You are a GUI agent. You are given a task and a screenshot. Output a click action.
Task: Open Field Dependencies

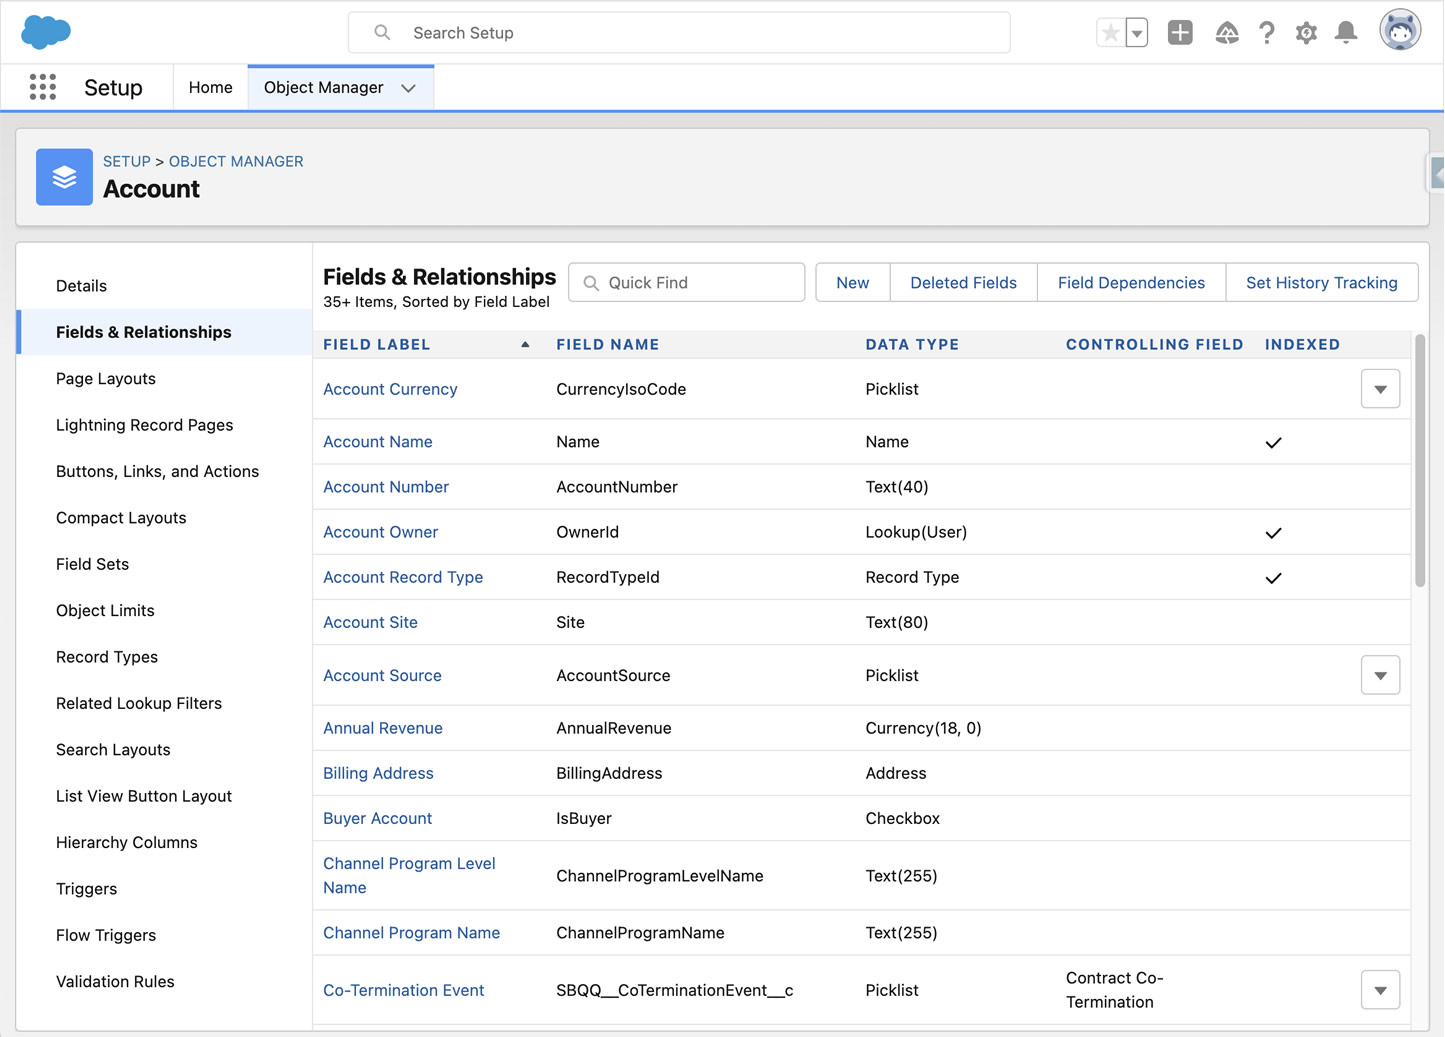(1131, 283)
